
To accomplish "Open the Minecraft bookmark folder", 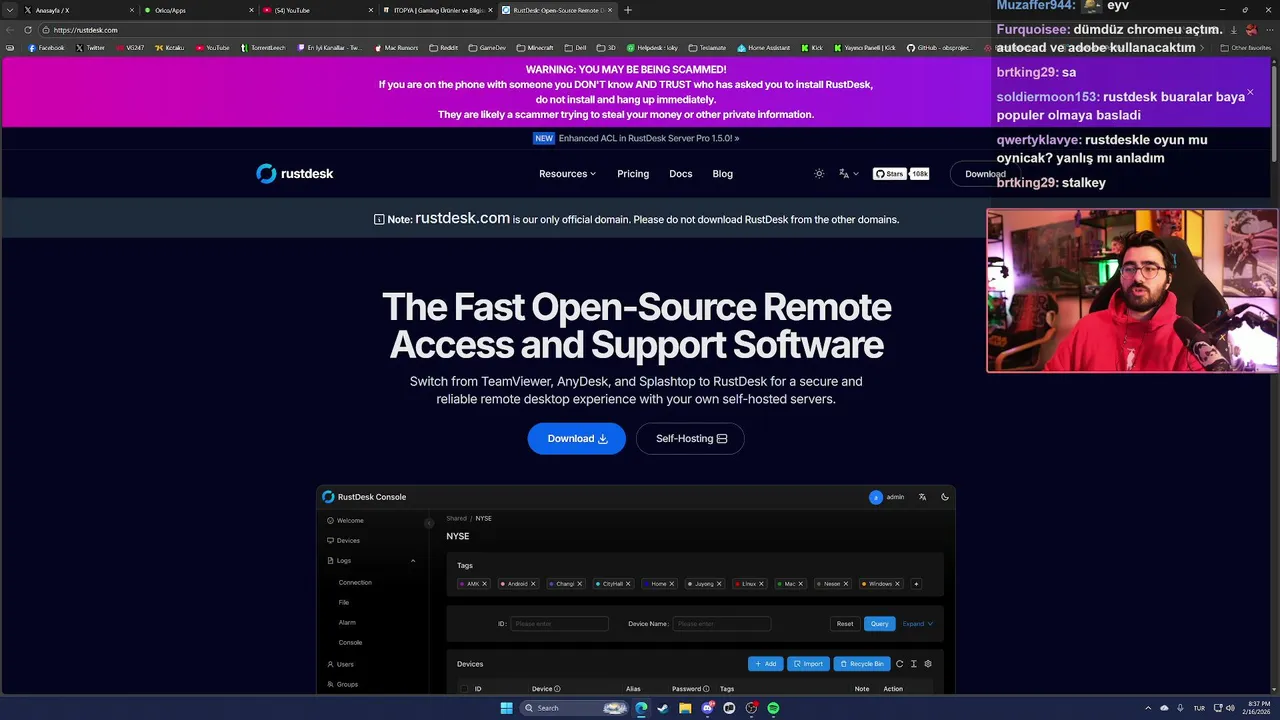I will [535, 48].
